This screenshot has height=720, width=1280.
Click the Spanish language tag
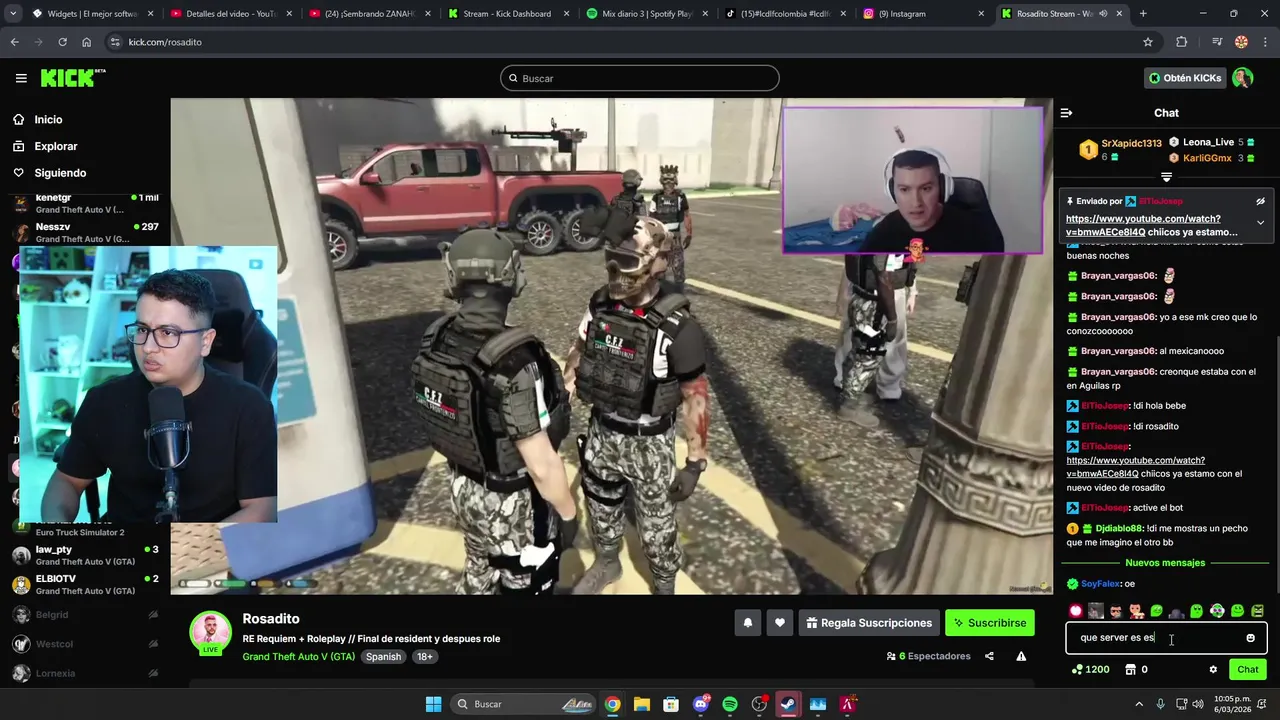pos(383,657)
